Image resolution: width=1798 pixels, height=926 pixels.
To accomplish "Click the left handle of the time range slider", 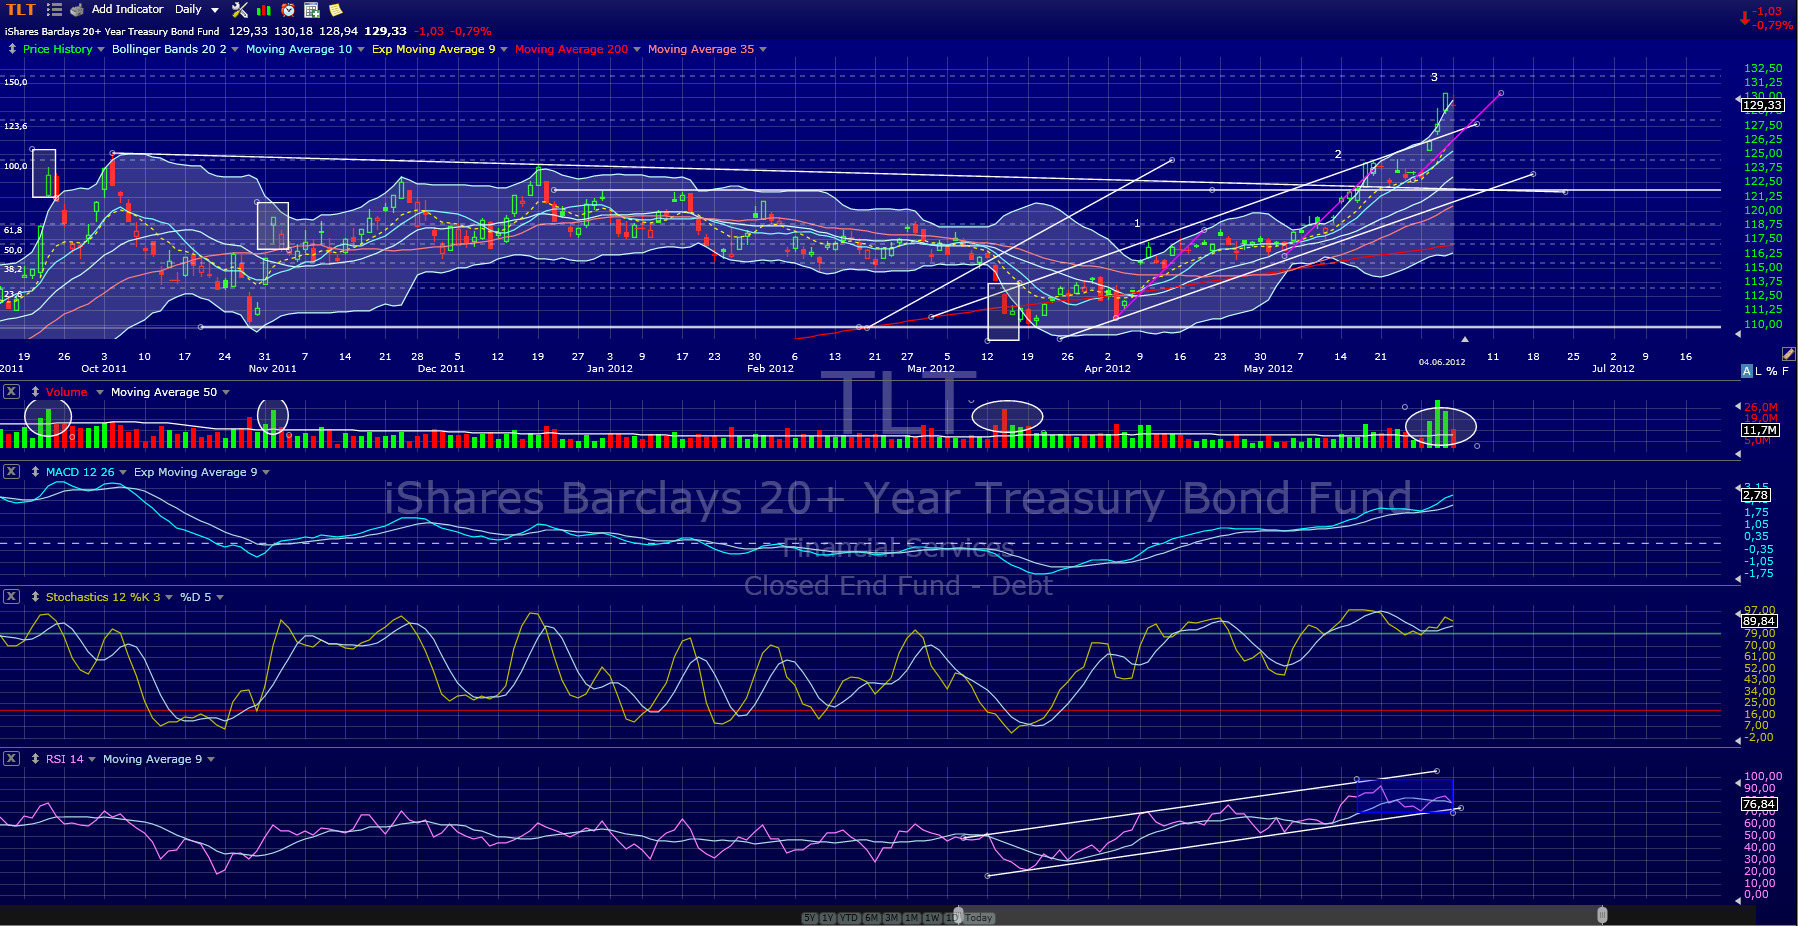I will (x=957, y=915).
